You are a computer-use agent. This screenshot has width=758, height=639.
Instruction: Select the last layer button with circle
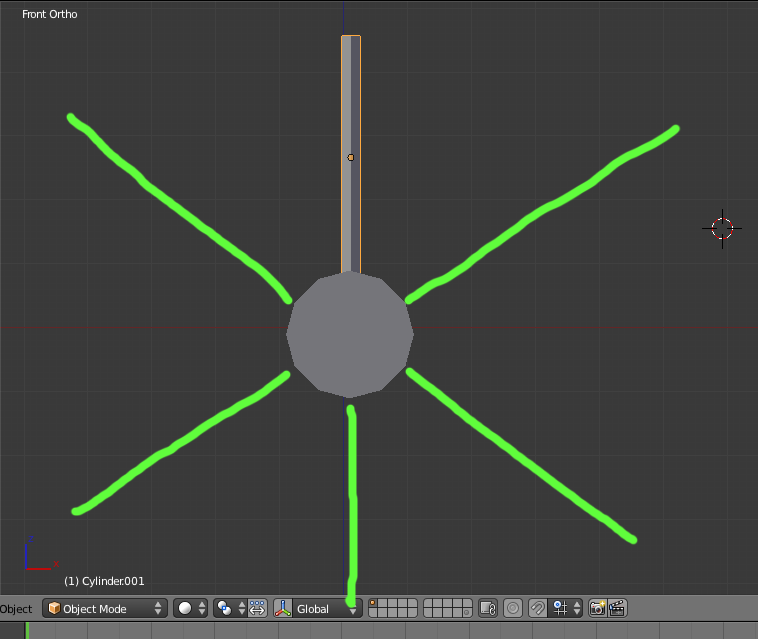(466, 613)
